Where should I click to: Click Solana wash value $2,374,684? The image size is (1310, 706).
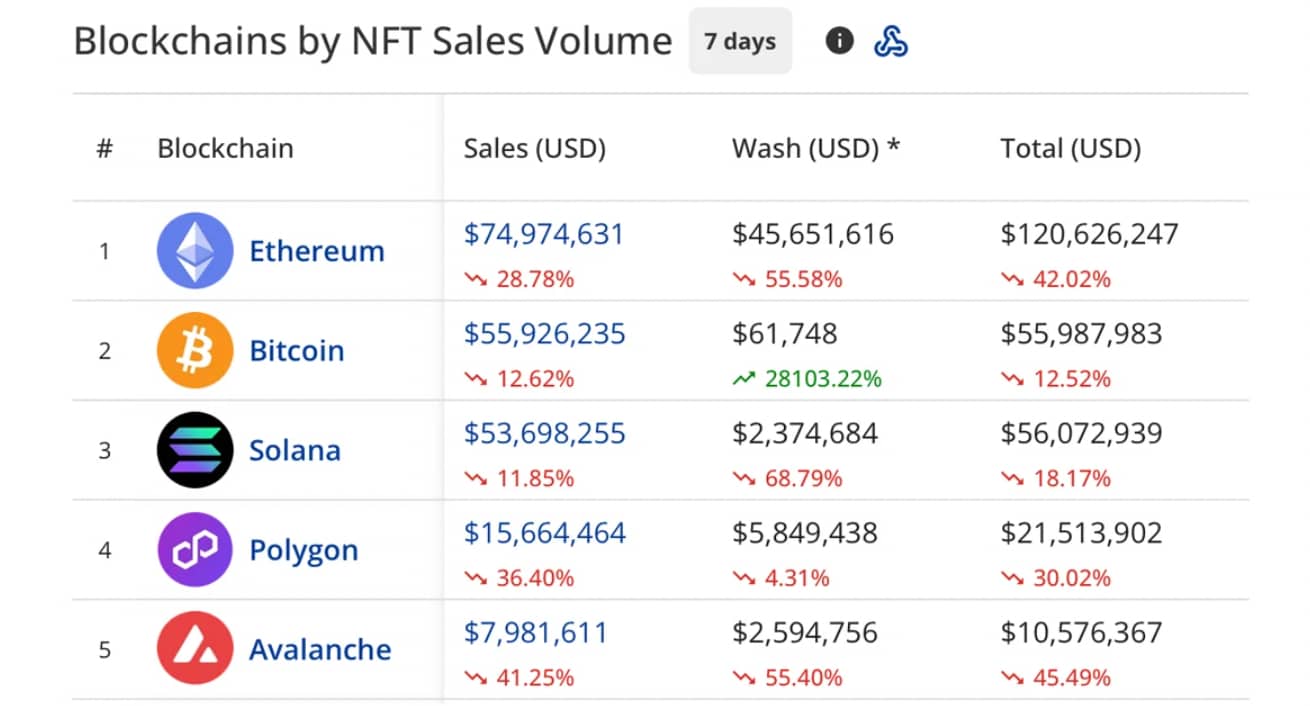(805, 434)
